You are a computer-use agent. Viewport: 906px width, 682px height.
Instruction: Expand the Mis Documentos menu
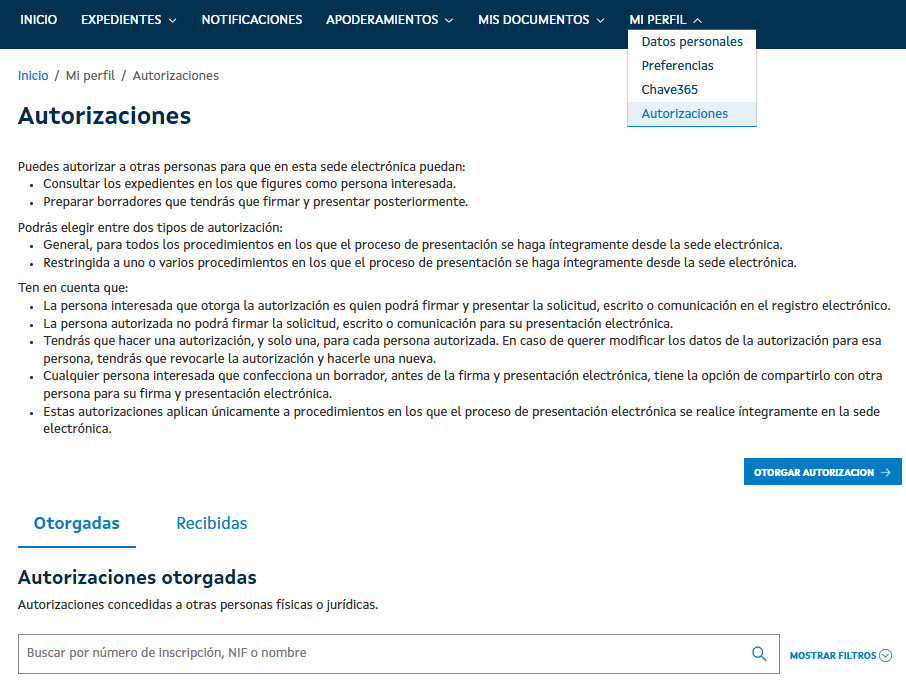(x=541, y=20)
